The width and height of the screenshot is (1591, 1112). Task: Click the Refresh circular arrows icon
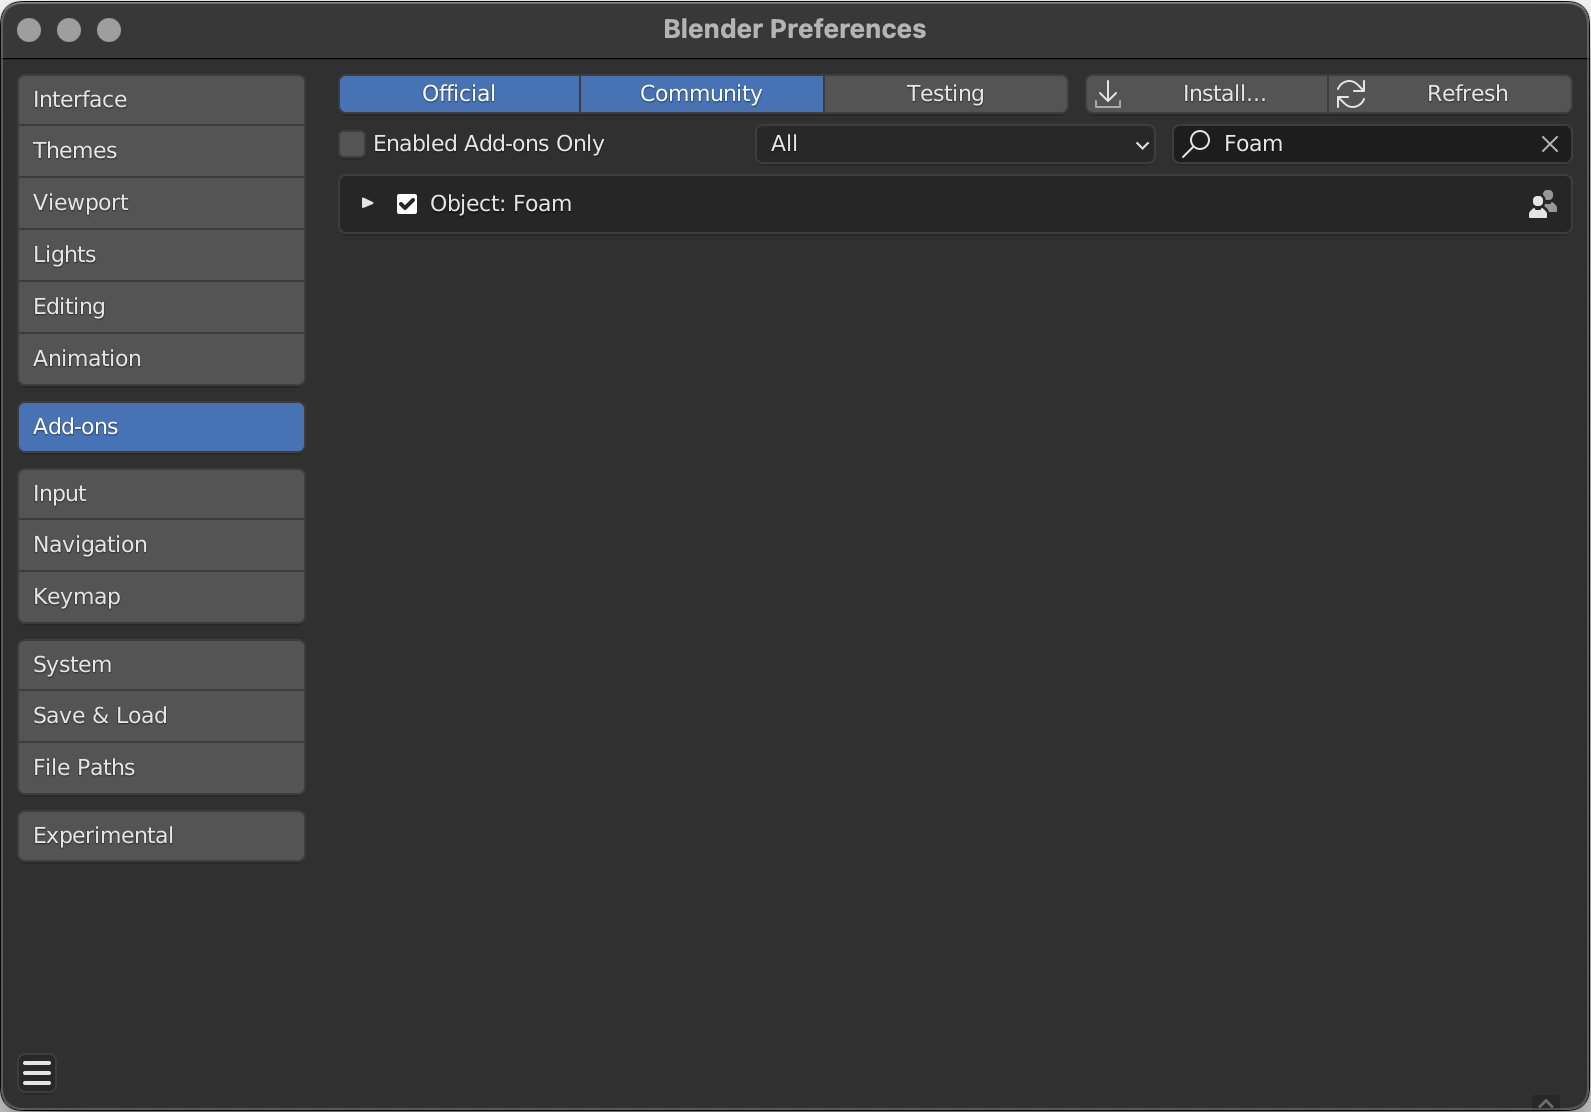[1351, 94]
